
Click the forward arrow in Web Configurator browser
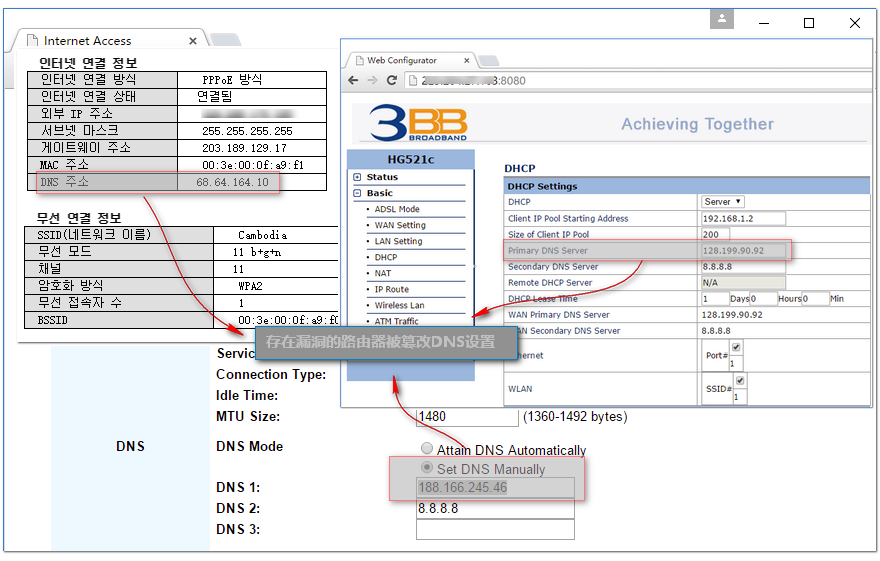372,80
